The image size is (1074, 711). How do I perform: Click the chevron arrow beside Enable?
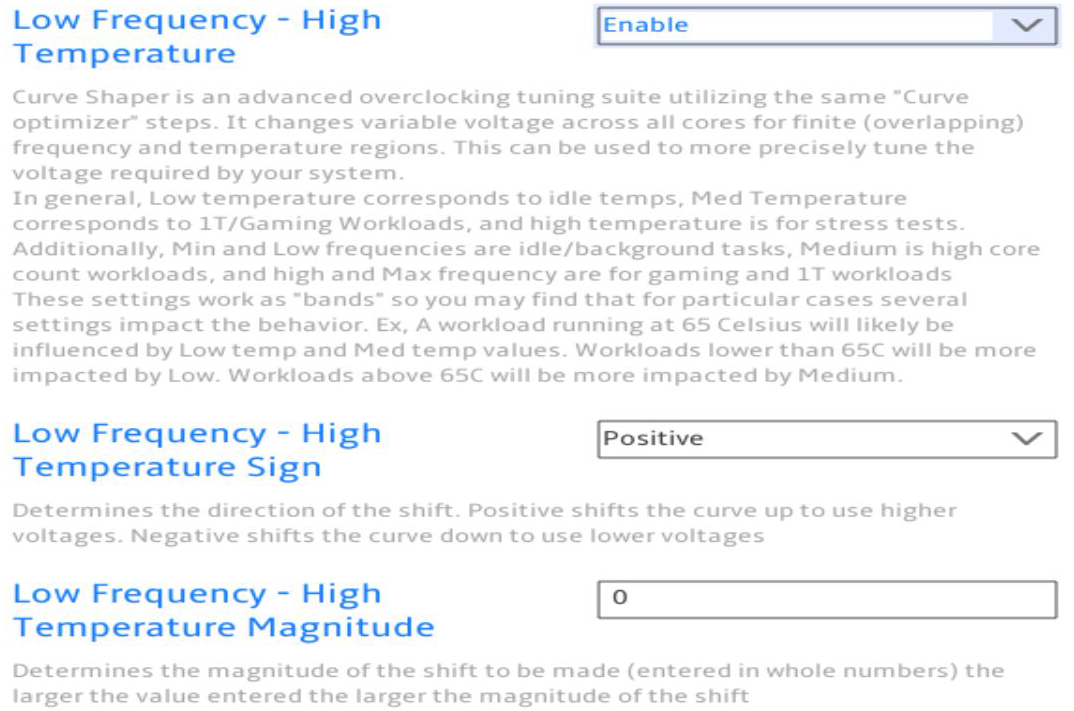click(1026, 25)
